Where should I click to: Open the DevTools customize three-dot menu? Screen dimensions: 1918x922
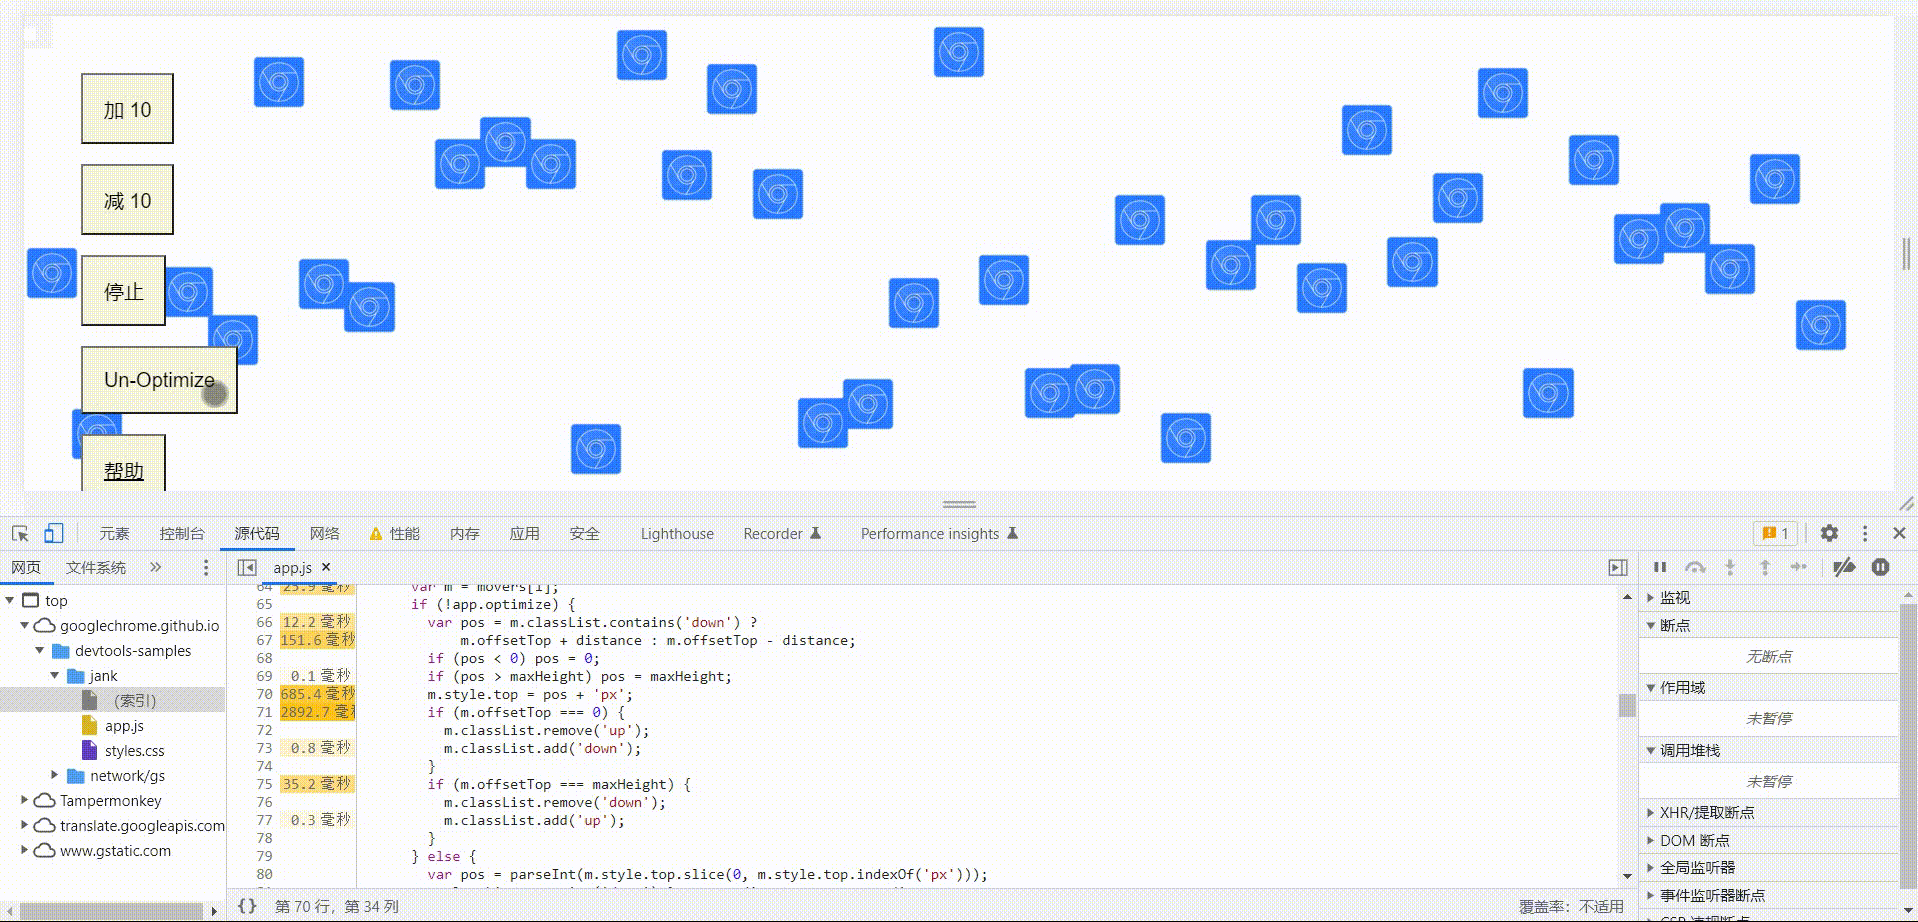[1865, 534]
